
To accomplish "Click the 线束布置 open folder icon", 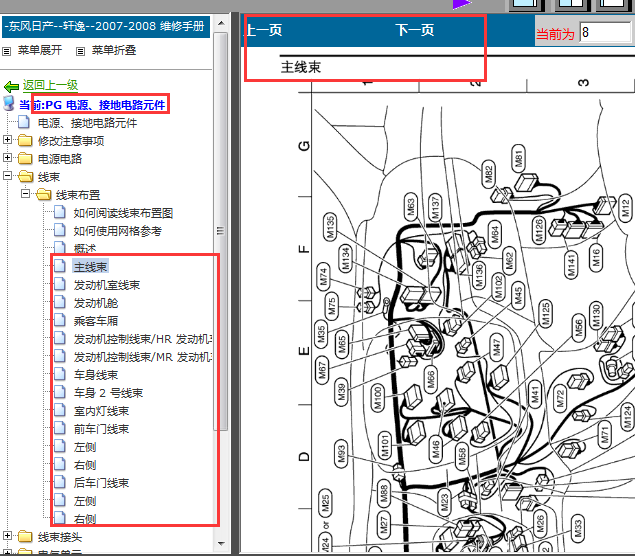I will click(43, 194).
